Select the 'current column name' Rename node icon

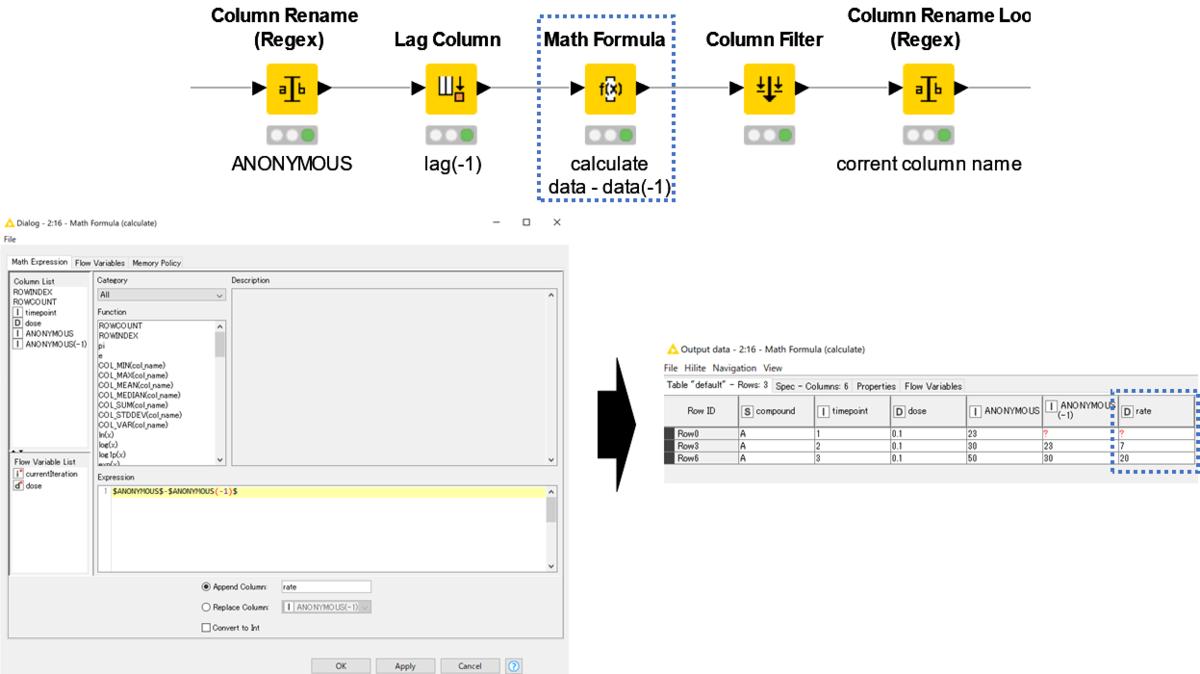[927, 88]
